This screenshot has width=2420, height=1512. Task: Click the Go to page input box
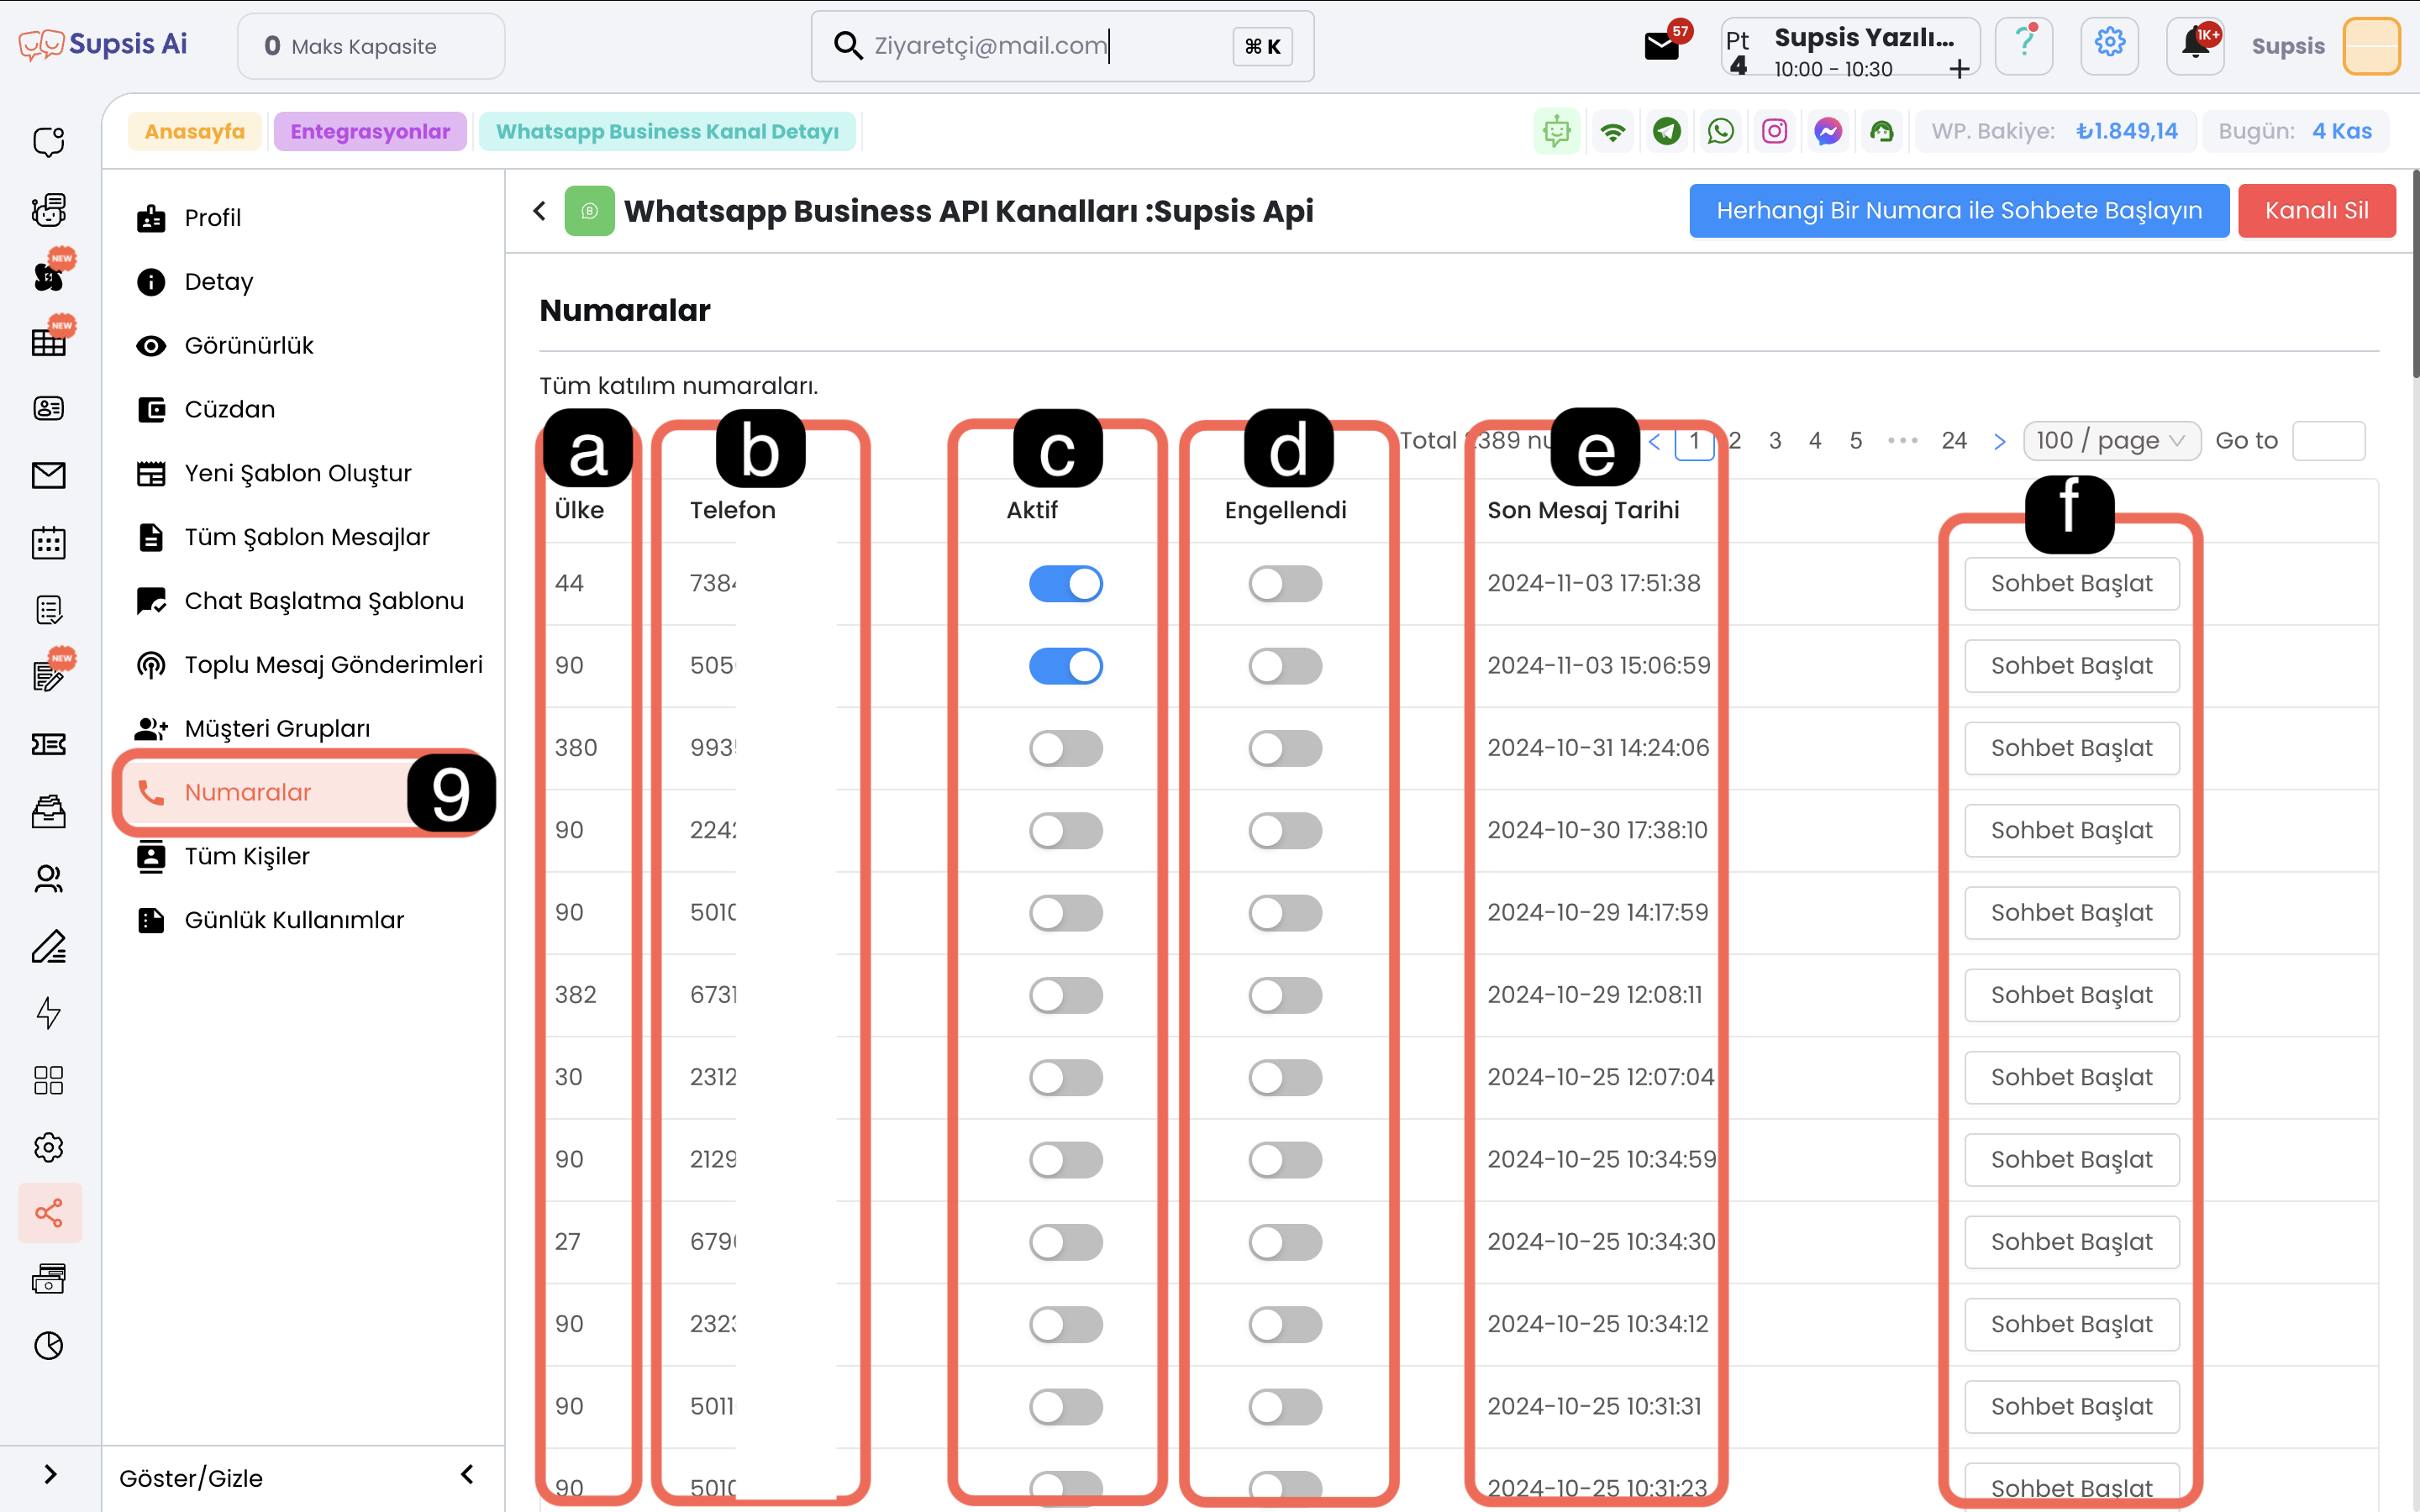tap(2328, 441)
